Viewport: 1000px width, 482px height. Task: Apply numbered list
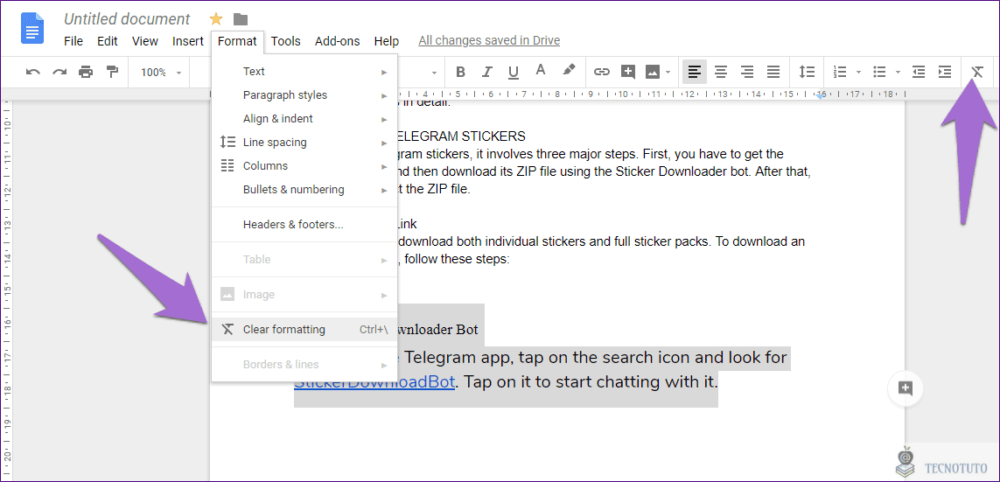tap(841, 72)
